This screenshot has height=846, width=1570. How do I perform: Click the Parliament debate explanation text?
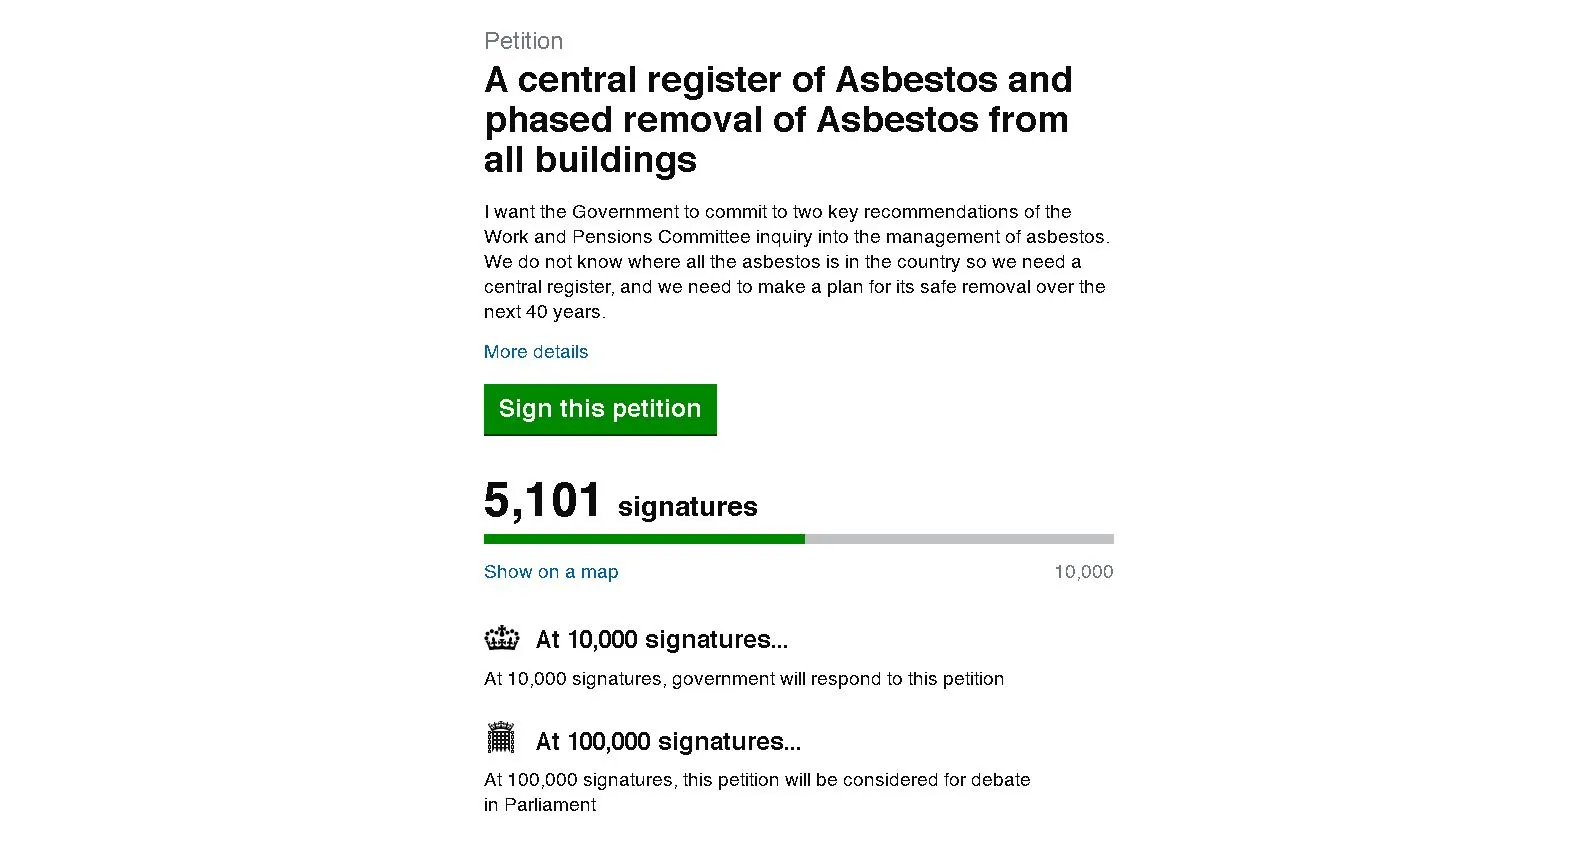[757, 791]
